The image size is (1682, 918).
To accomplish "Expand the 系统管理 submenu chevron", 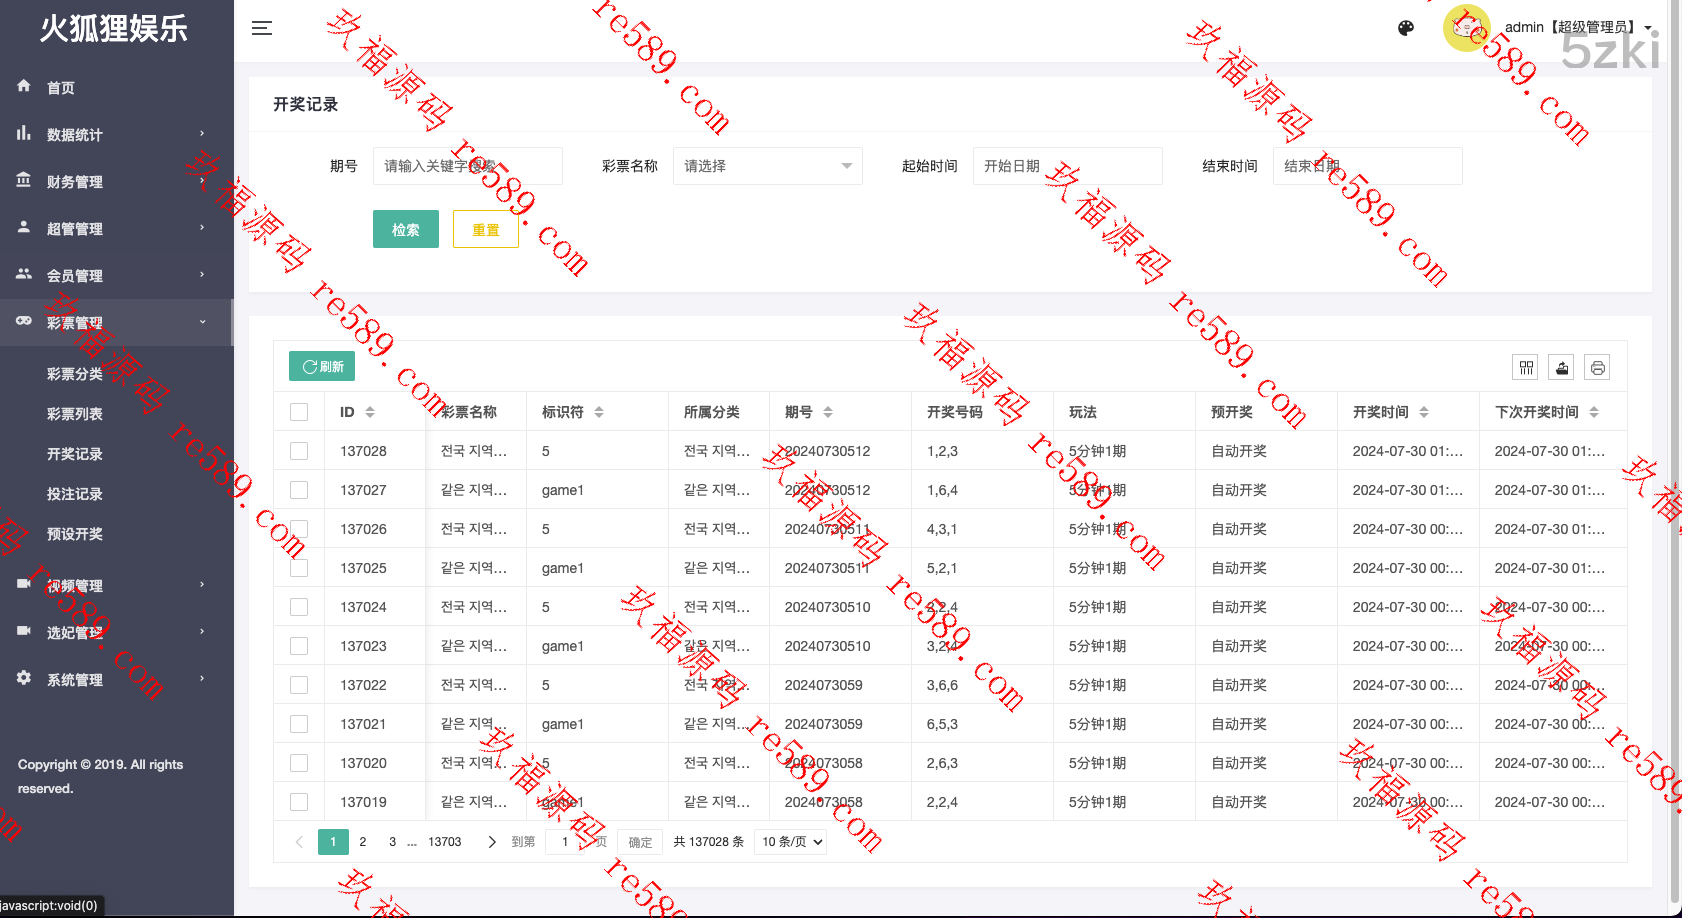I will point(202,678).
